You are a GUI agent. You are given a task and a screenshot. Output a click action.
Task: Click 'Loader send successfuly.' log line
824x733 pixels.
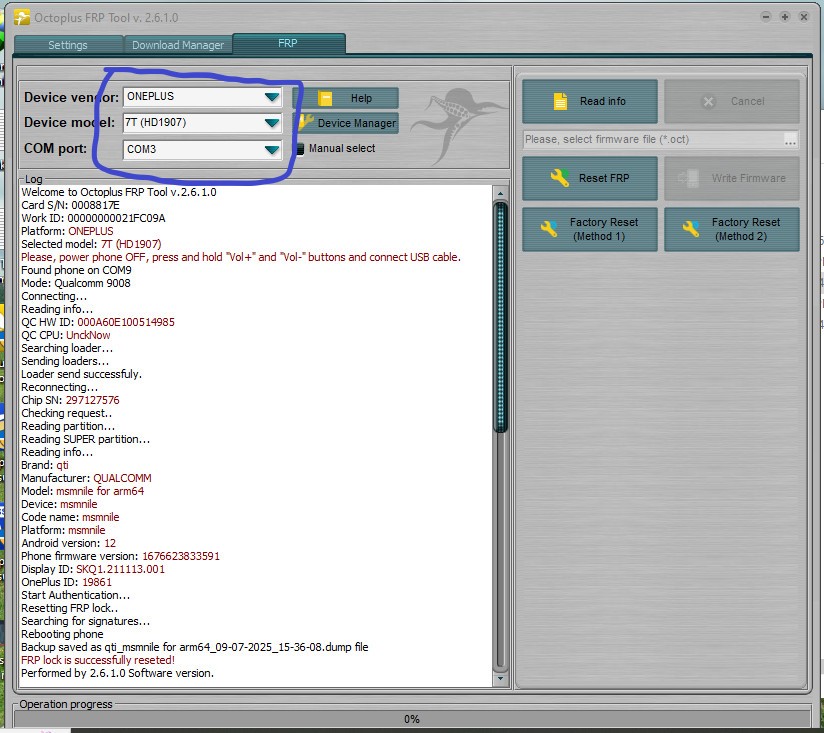81,374
